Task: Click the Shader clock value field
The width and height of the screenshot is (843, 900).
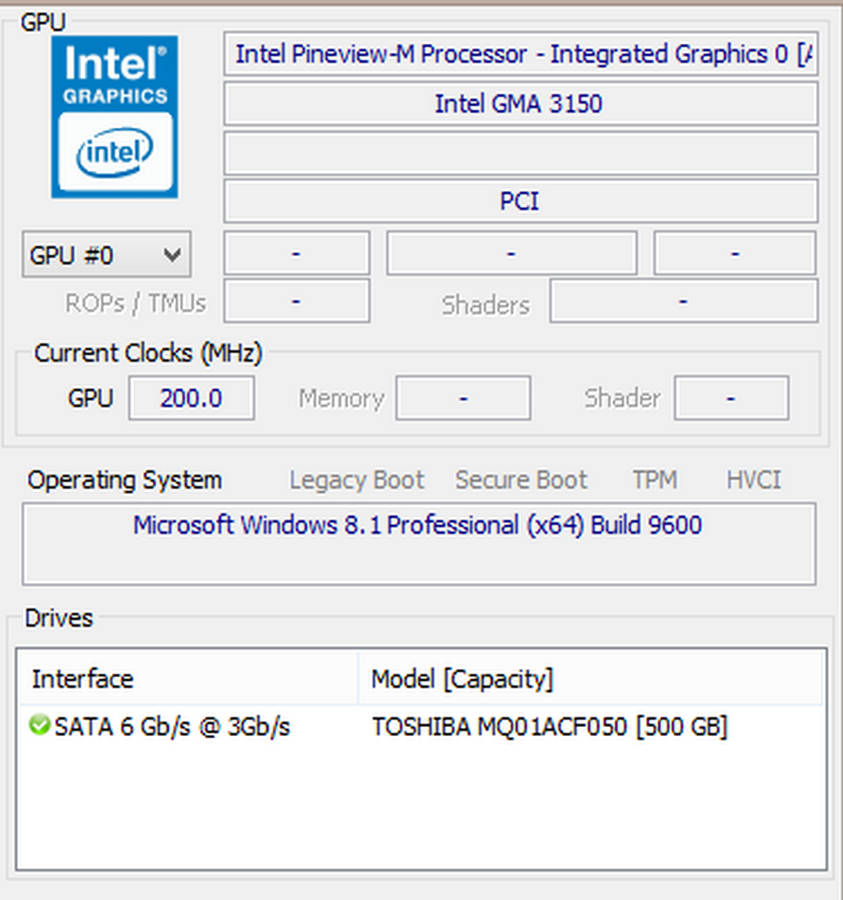Action: coord(731,398)
